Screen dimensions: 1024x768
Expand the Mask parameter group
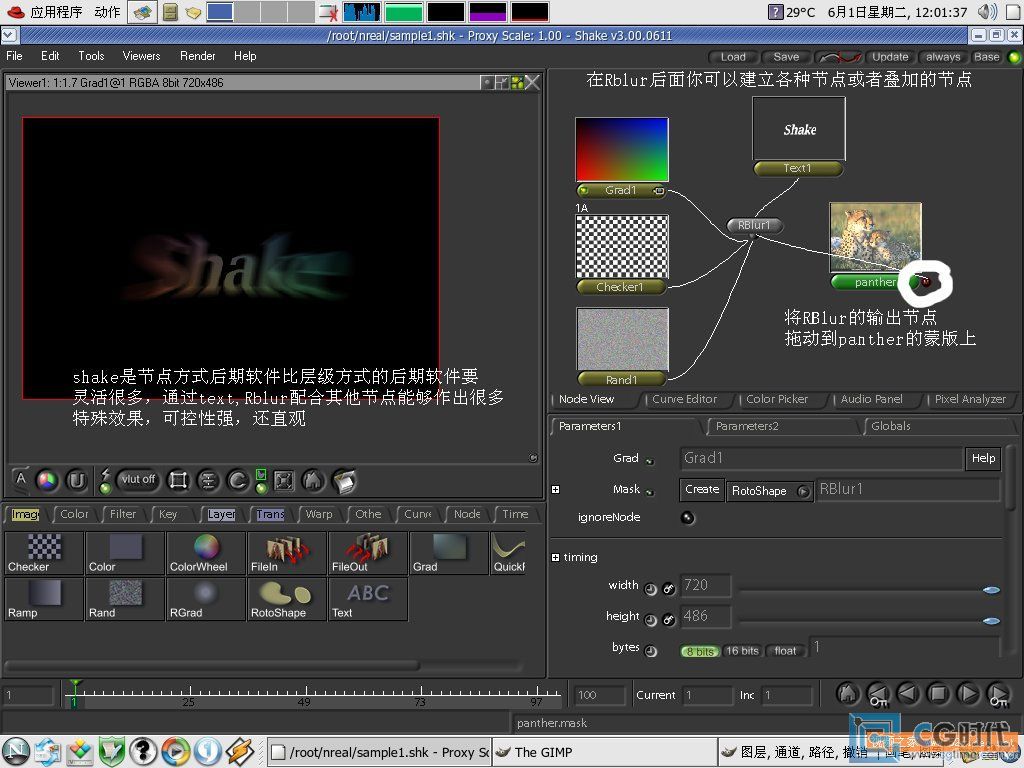coord(555,490)
